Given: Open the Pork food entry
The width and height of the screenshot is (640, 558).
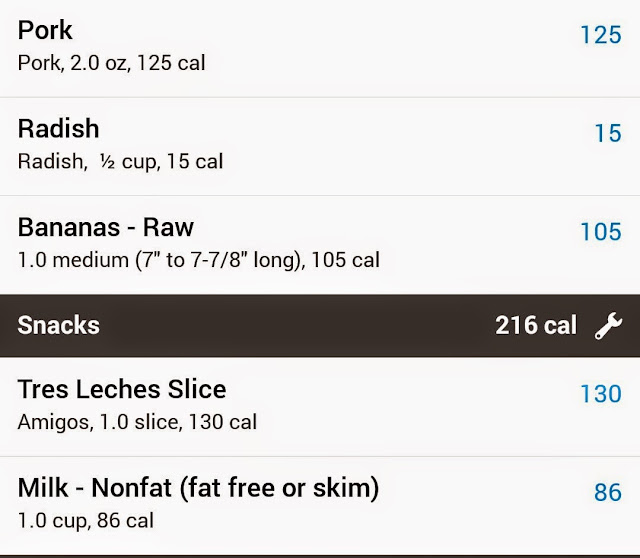Looking at the screenshot, I should tap(45, 31).
